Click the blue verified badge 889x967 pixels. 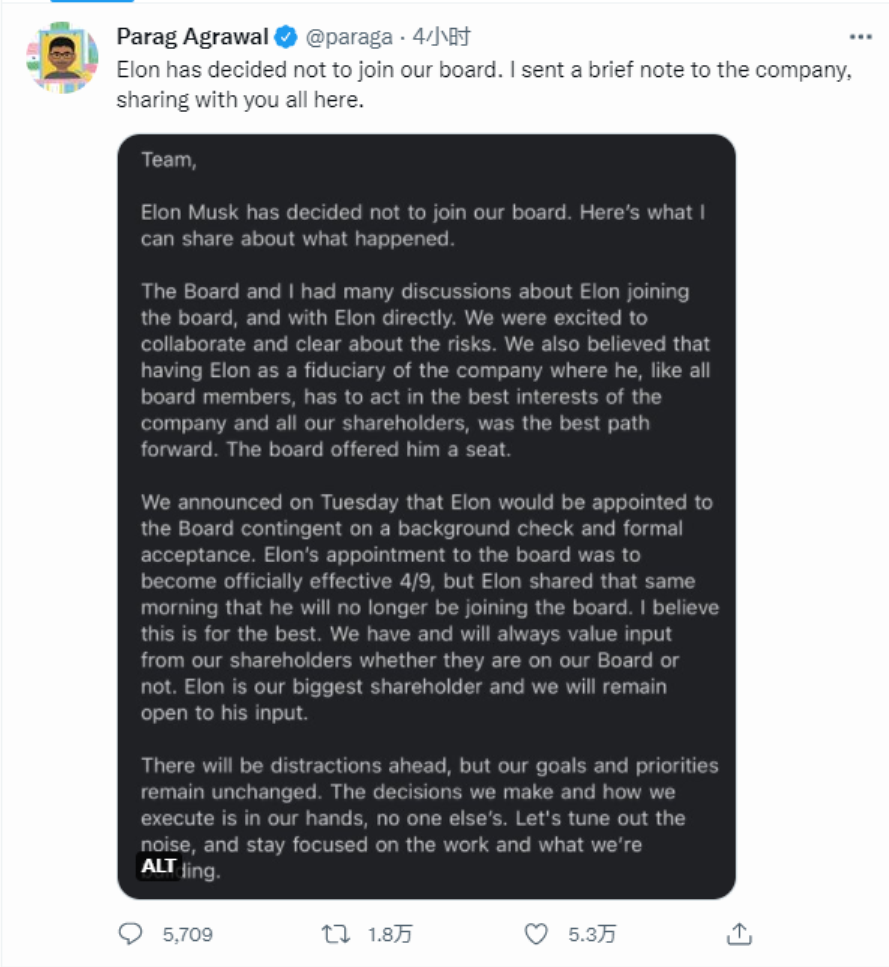pyautogui.click(x=285, y=38)
